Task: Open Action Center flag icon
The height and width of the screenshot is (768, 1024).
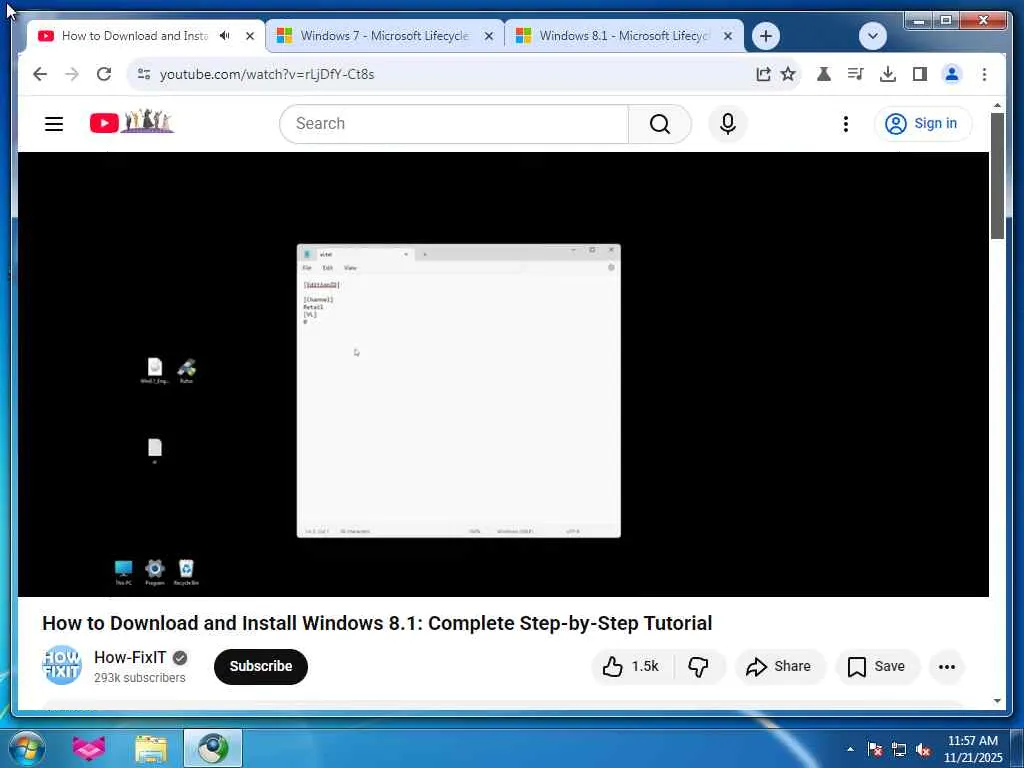Action: pos(875,749)
